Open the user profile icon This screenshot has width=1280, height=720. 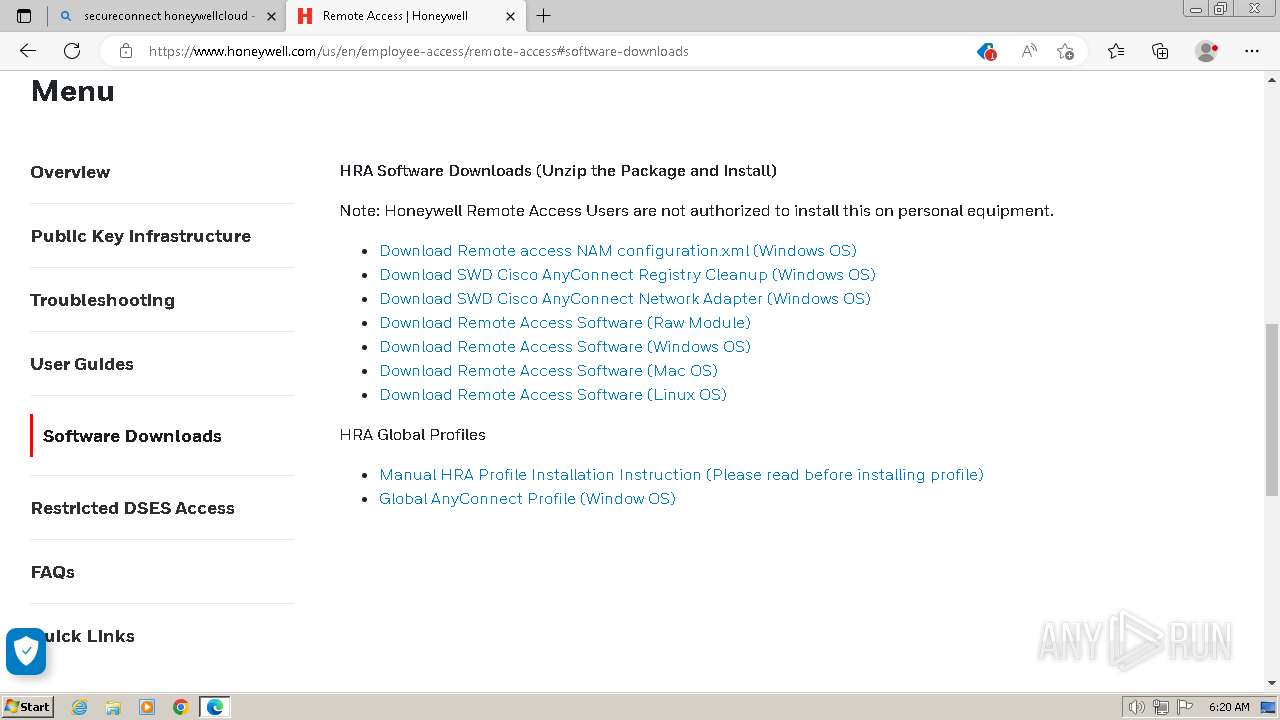click(1207, 51)
